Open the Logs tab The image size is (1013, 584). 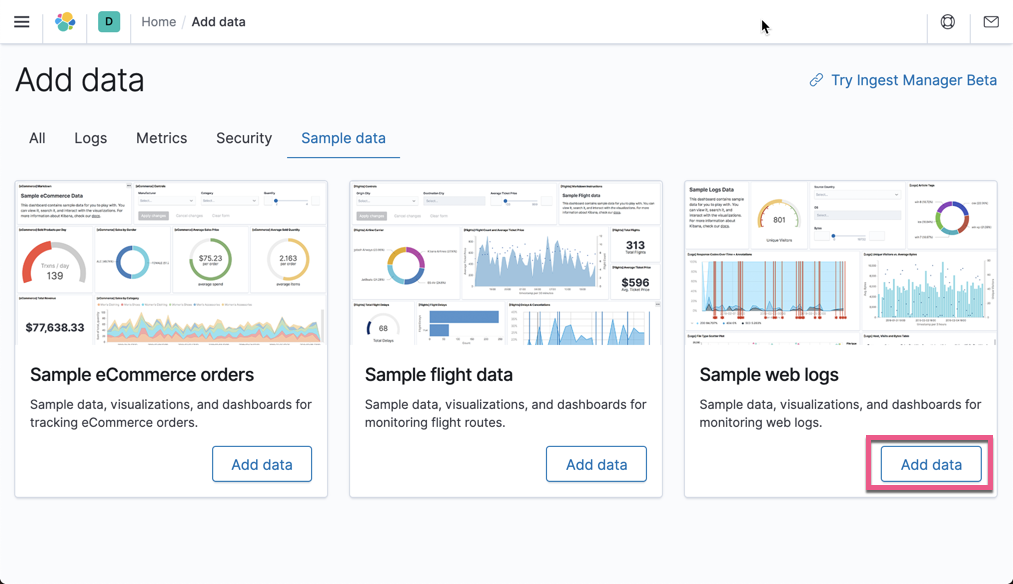click(90, 138)
